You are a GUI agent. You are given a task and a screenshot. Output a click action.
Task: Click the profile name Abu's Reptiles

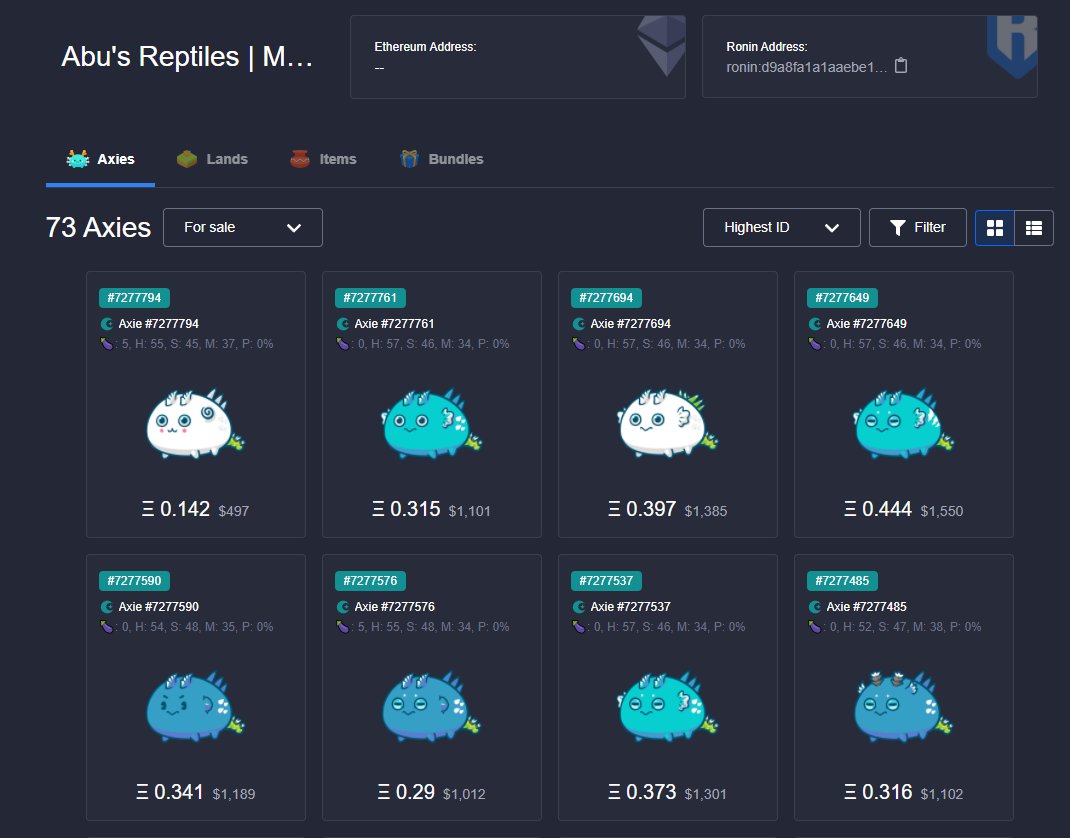[x=187, y=57]
